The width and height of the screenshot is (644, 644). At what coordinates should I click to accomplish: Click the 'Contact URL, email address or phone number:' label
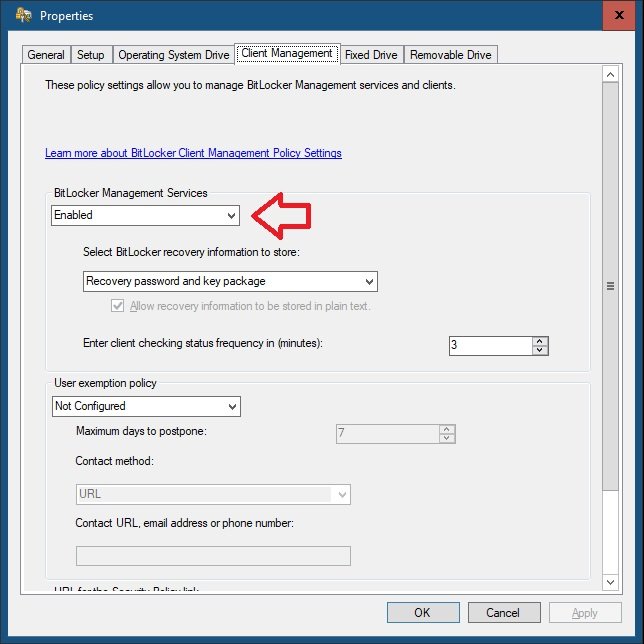click(x=184, y=523)
